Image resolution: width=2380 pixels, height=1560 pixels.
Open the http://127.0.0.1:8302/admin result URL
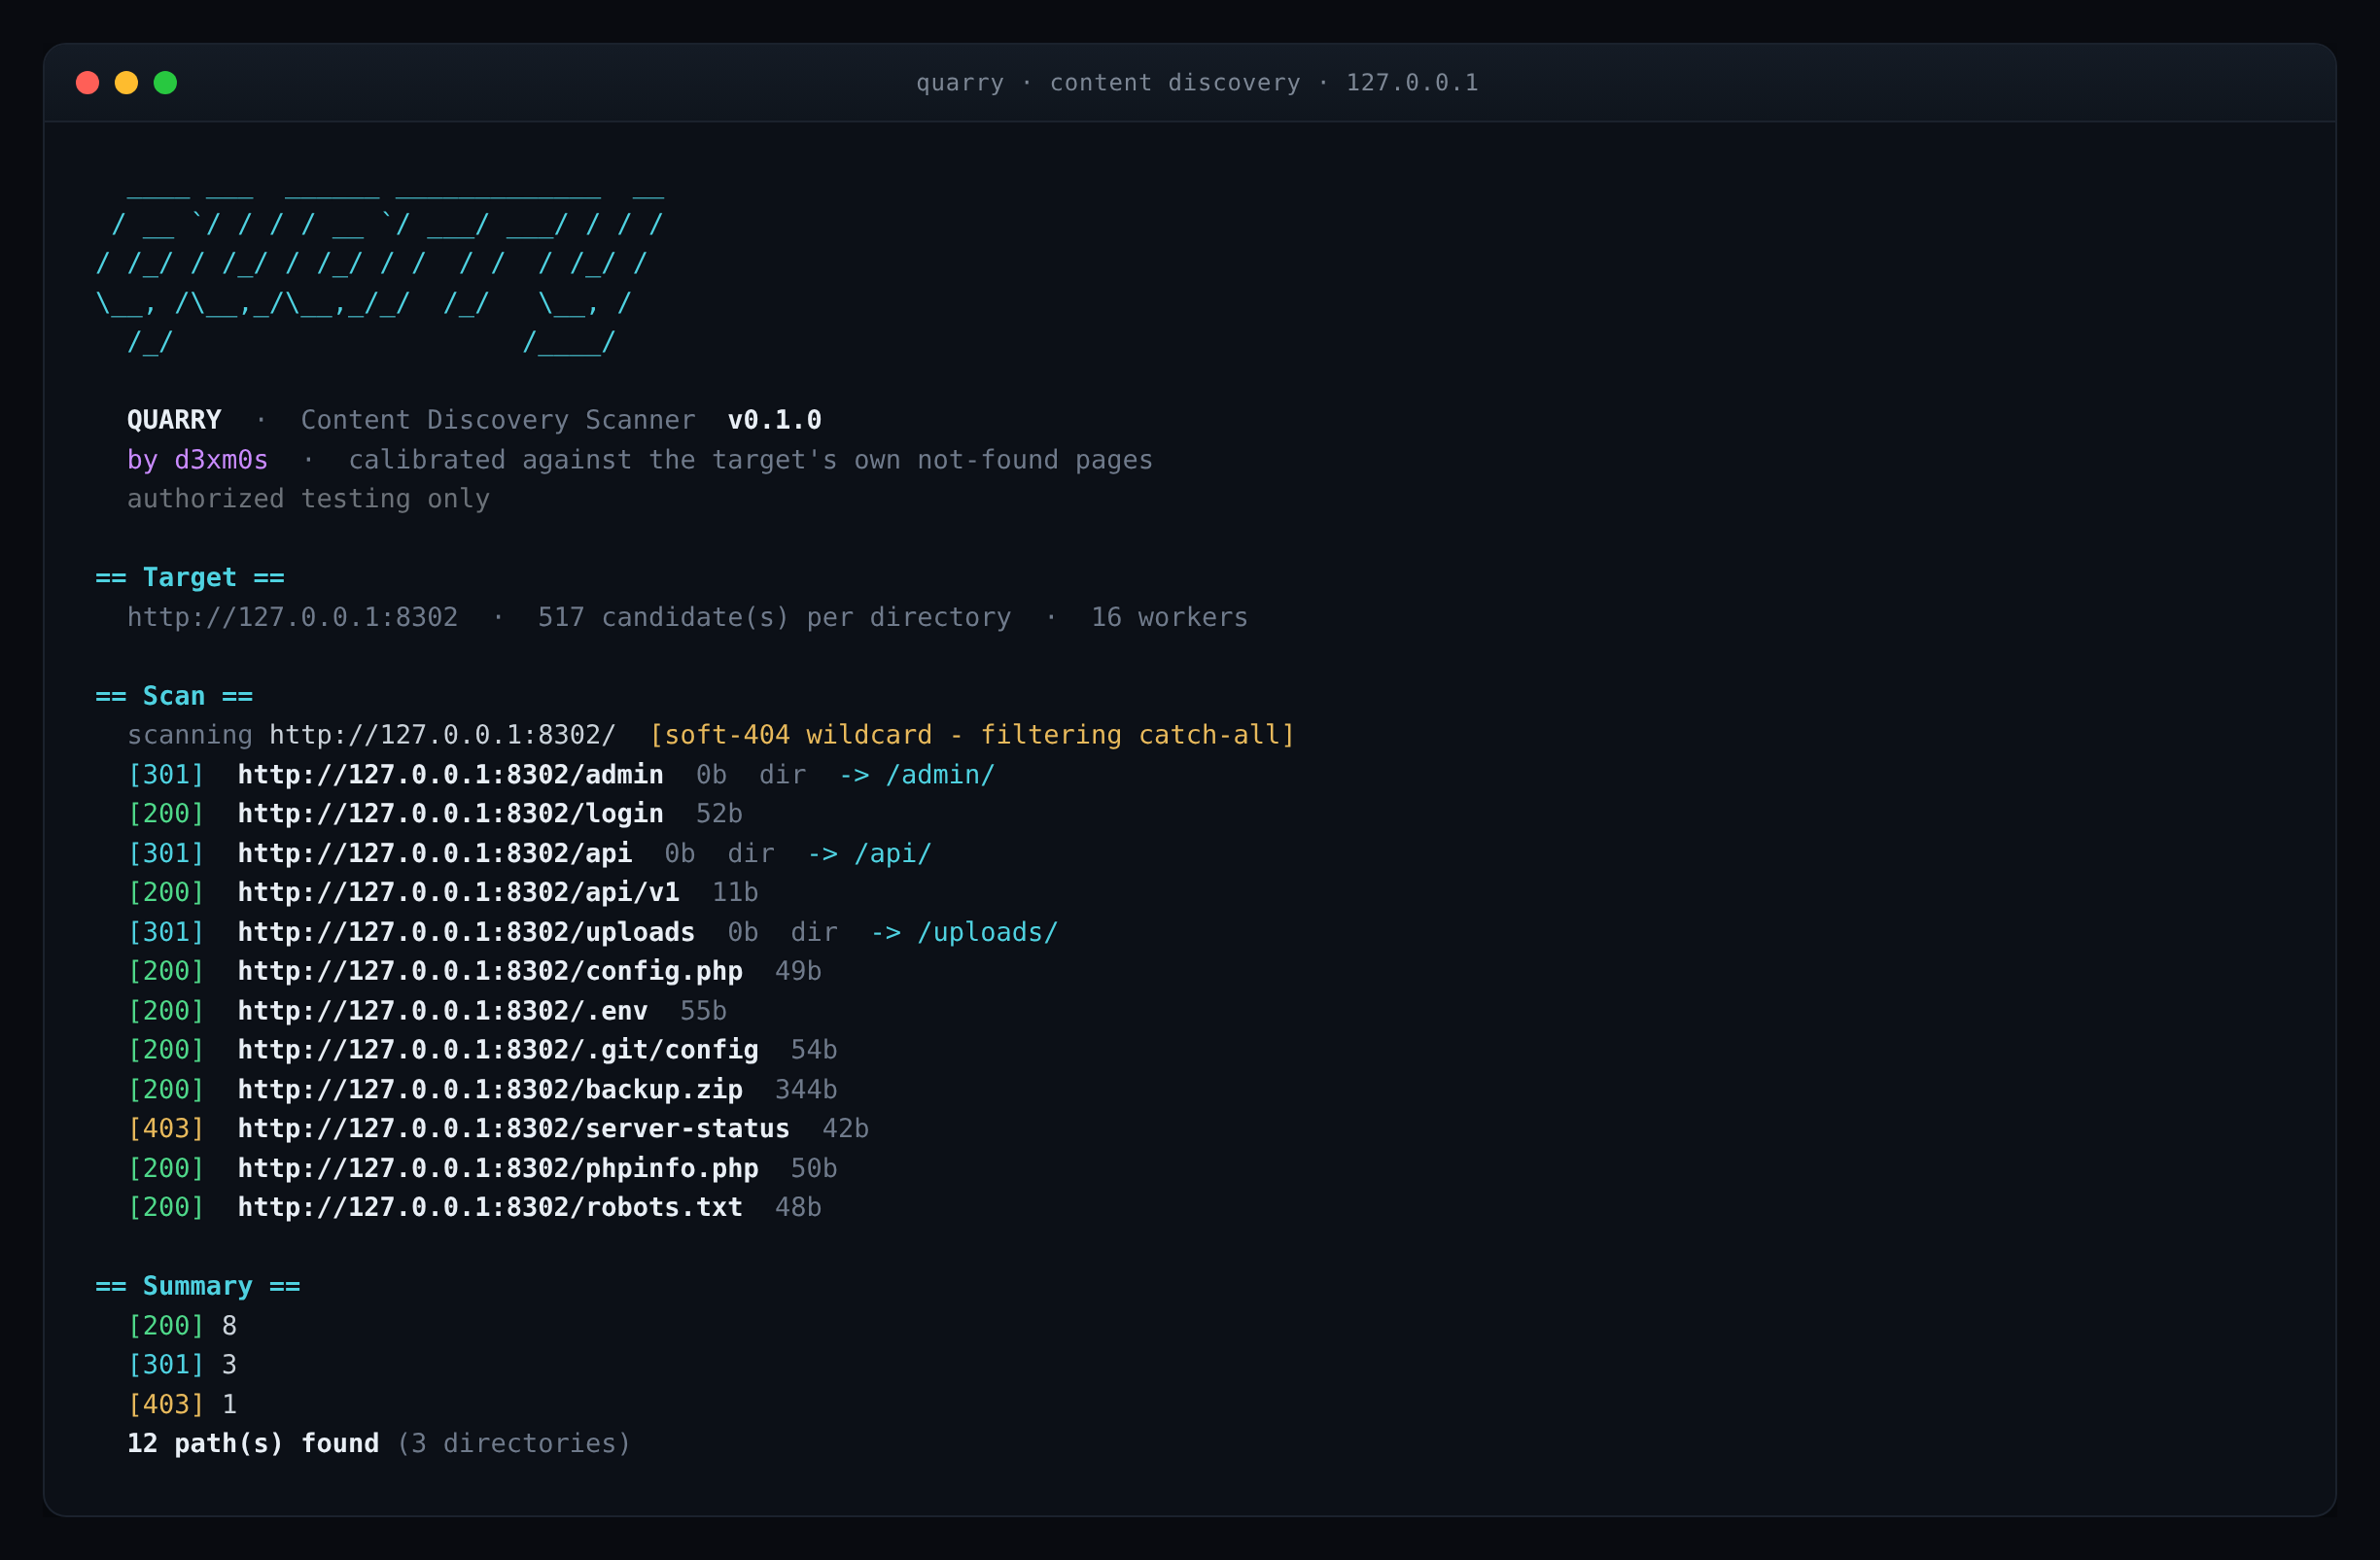[450, 775]
